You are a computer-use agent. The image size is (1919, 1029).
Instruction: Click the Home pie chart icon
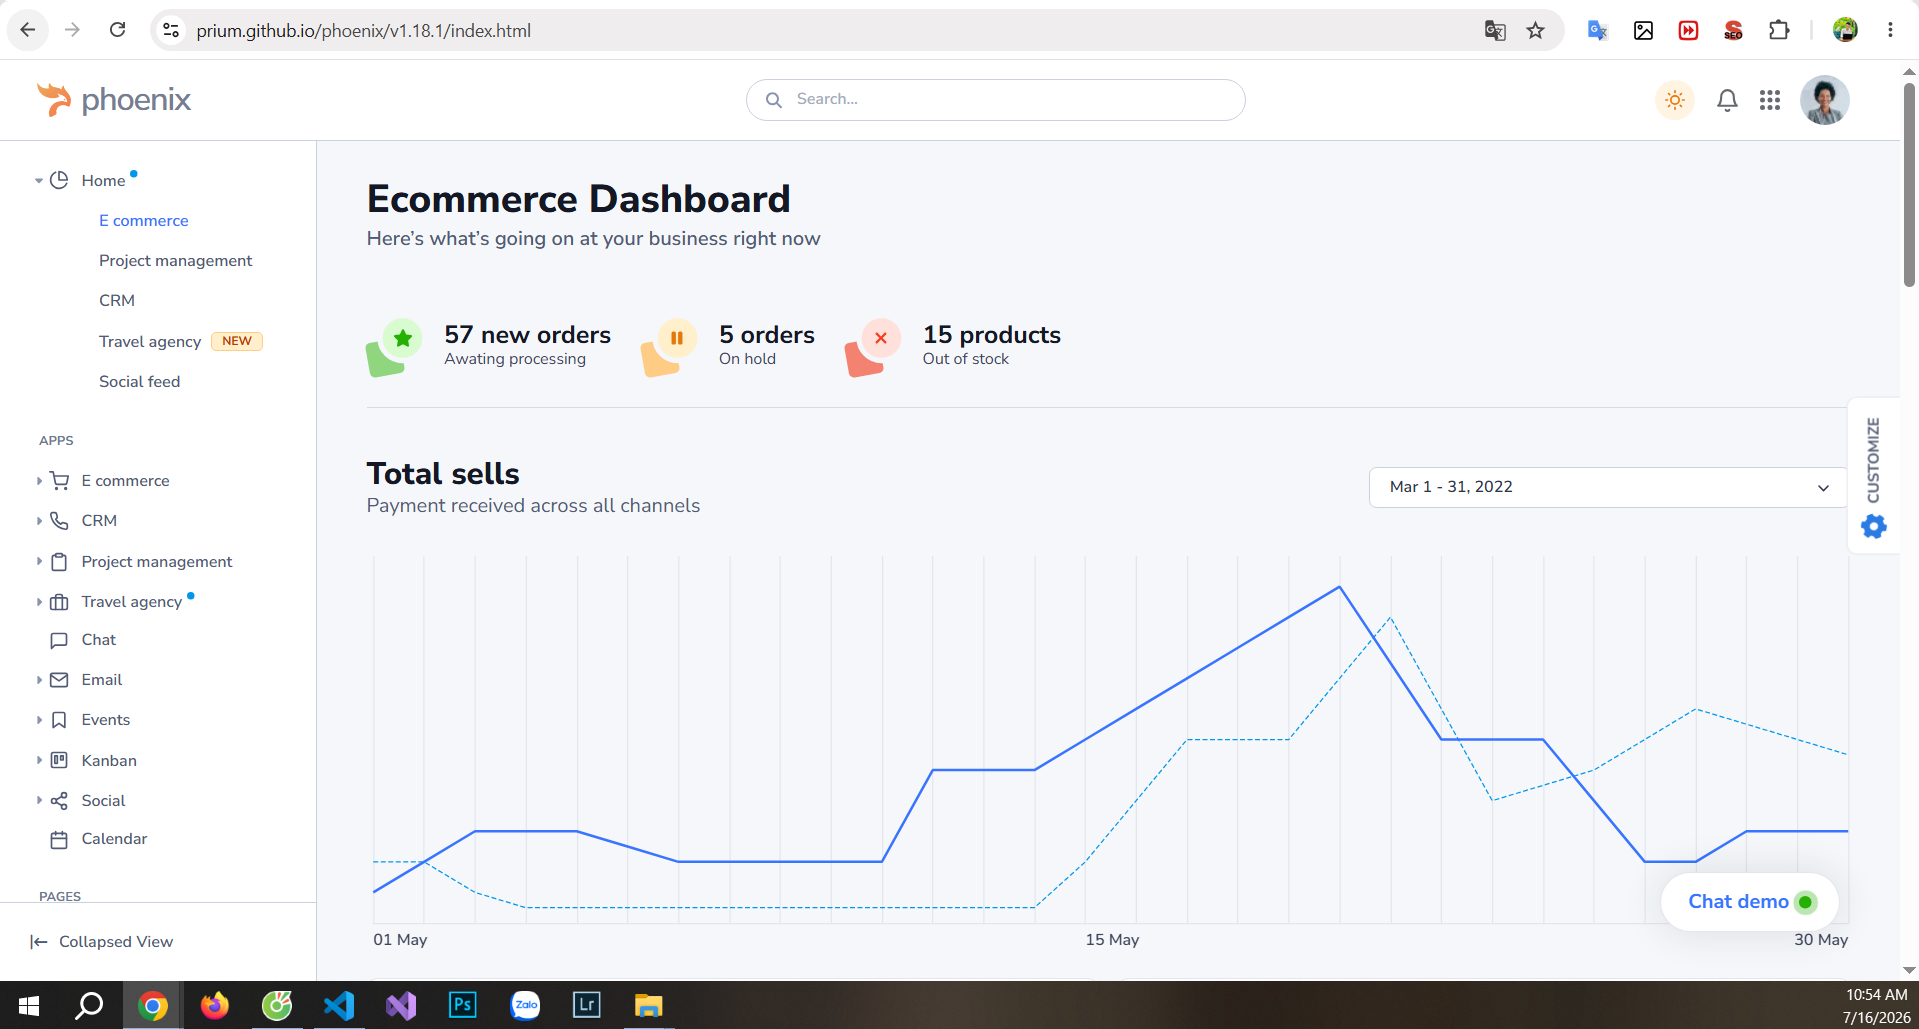click(59, 180)
